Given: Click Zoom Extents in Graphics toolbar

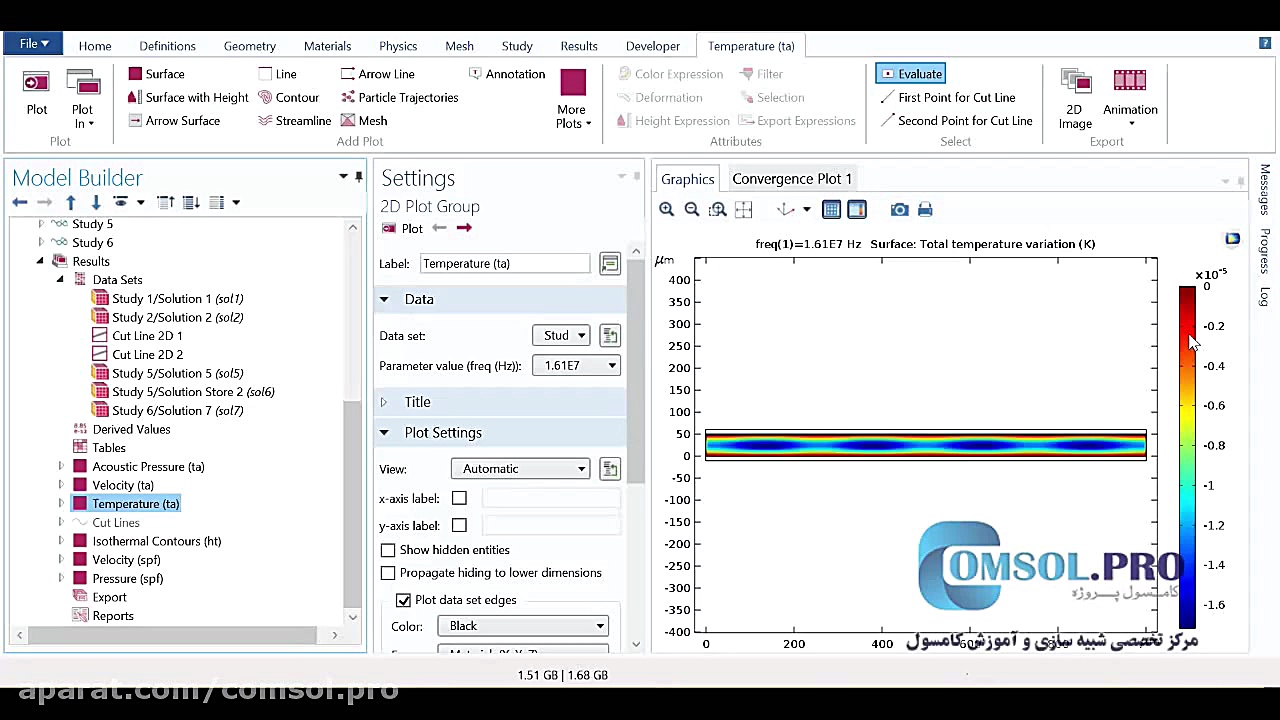Looking at the screenshot, I should (x=743, y=209).
